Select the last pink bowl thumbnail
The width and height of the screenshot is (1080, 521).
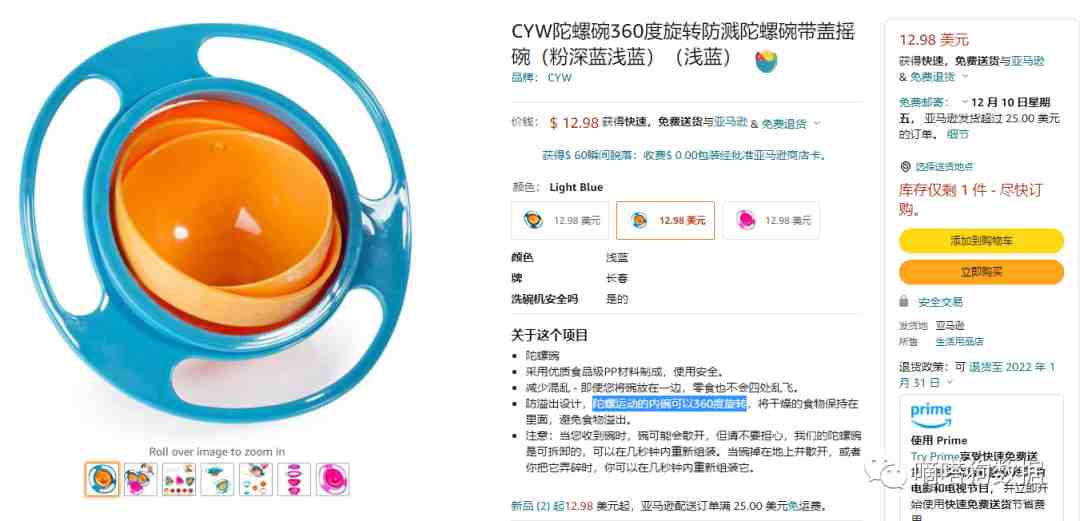pos(332,479)
